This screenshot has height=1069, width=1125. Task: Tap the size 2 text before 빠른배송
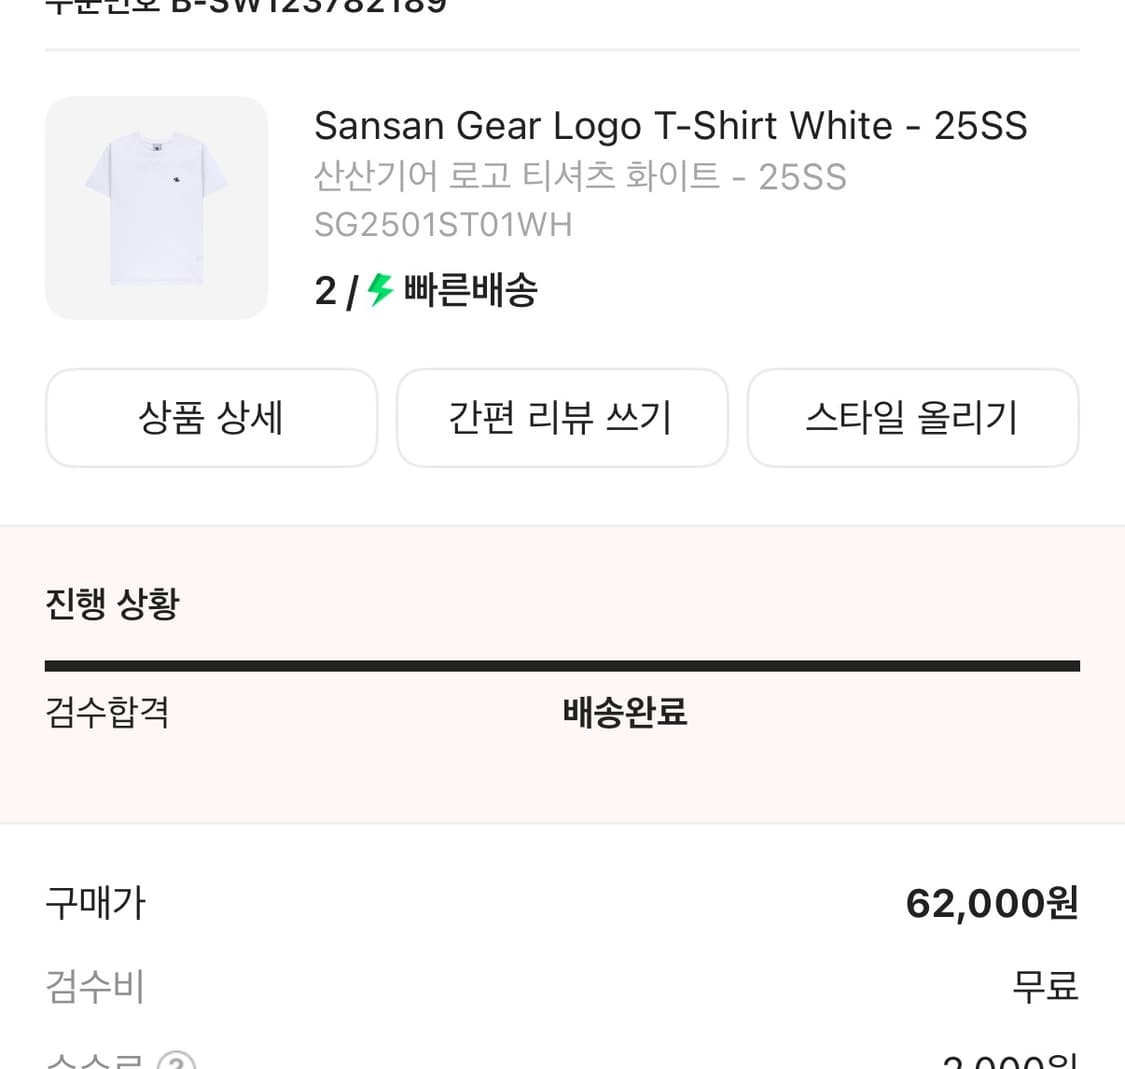point(325,291)
